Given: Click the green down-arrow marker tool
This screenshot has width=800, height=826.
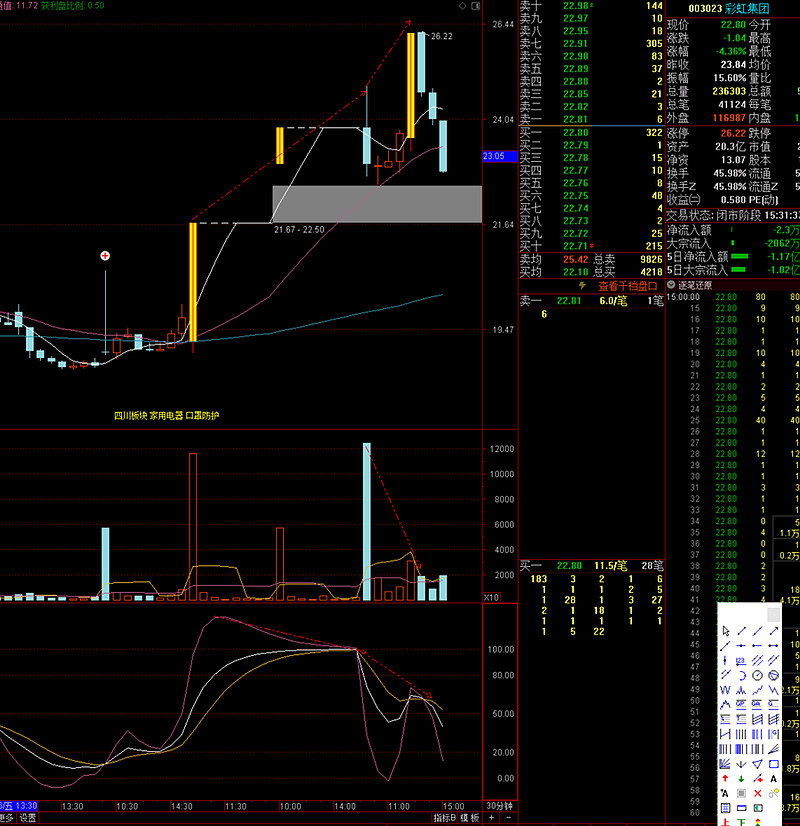Looking at the screenshot, I should click(x=742, y=778).
